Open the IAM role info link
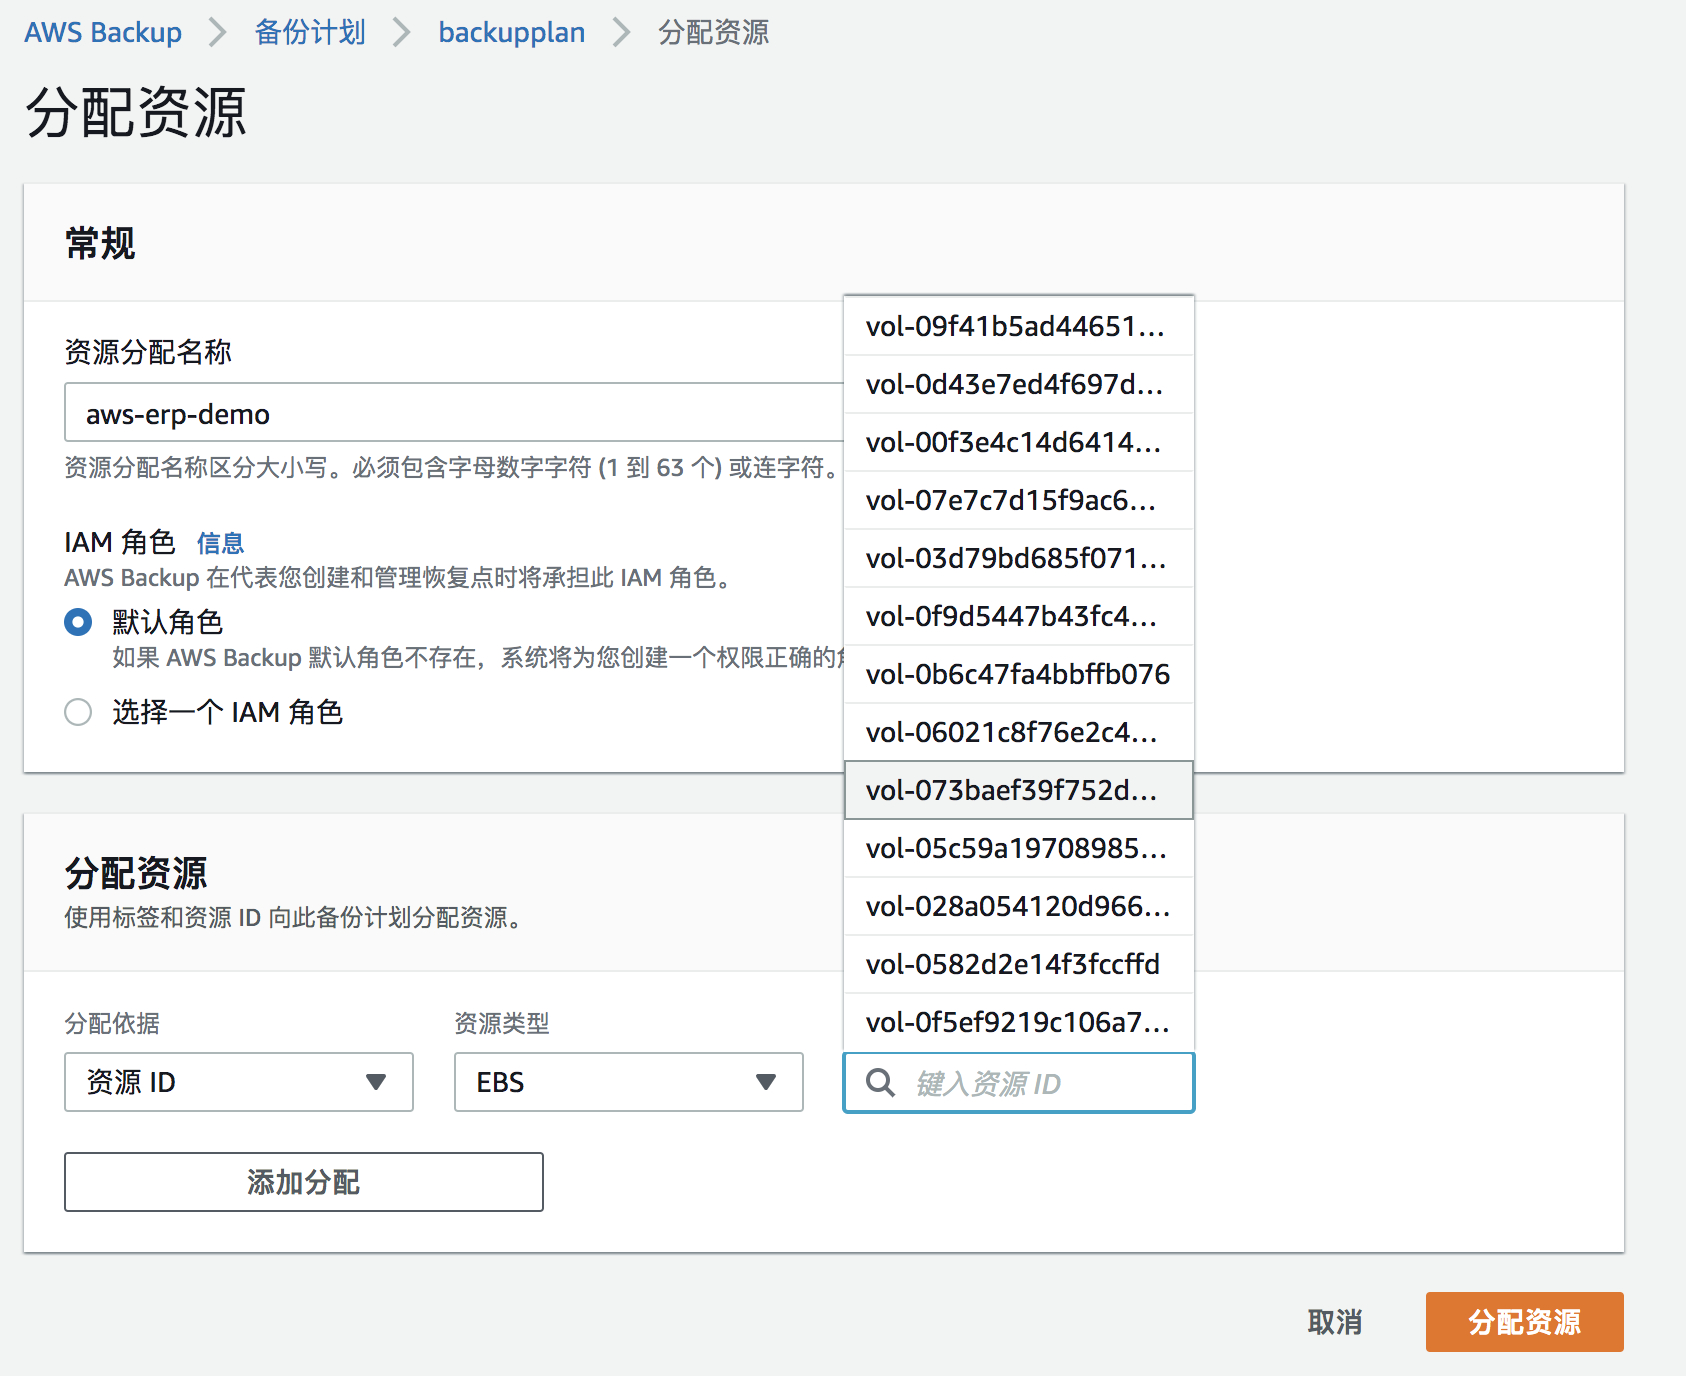This screenshot has height=1376, width=1686. tap(220, 543)
